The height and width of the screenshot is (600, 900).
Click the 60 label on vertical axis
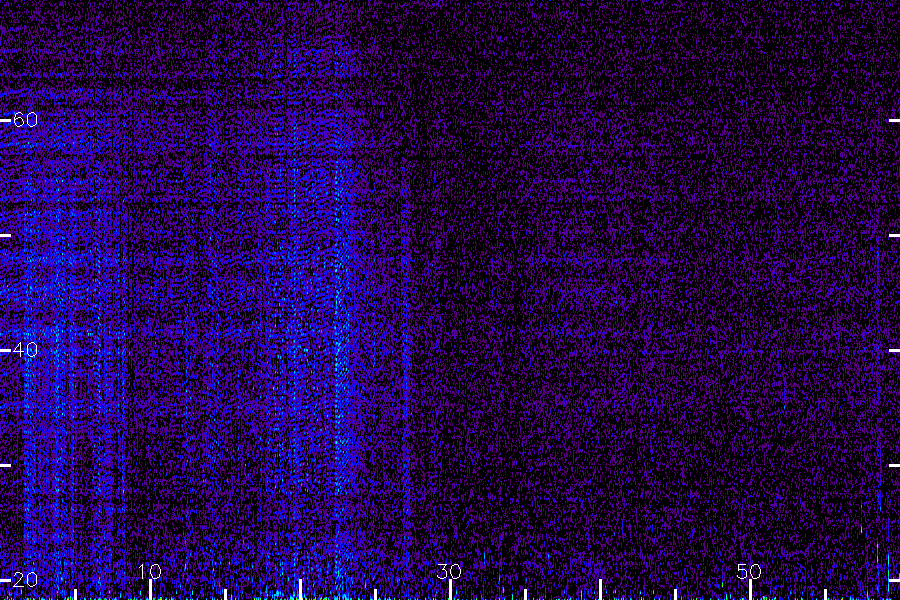[x=25, y=119]
